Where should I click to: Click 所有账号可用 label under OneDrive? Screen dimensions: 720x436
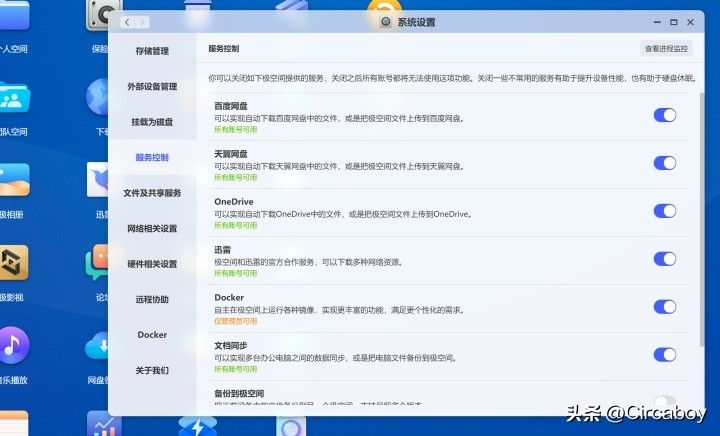click(236, 225)
